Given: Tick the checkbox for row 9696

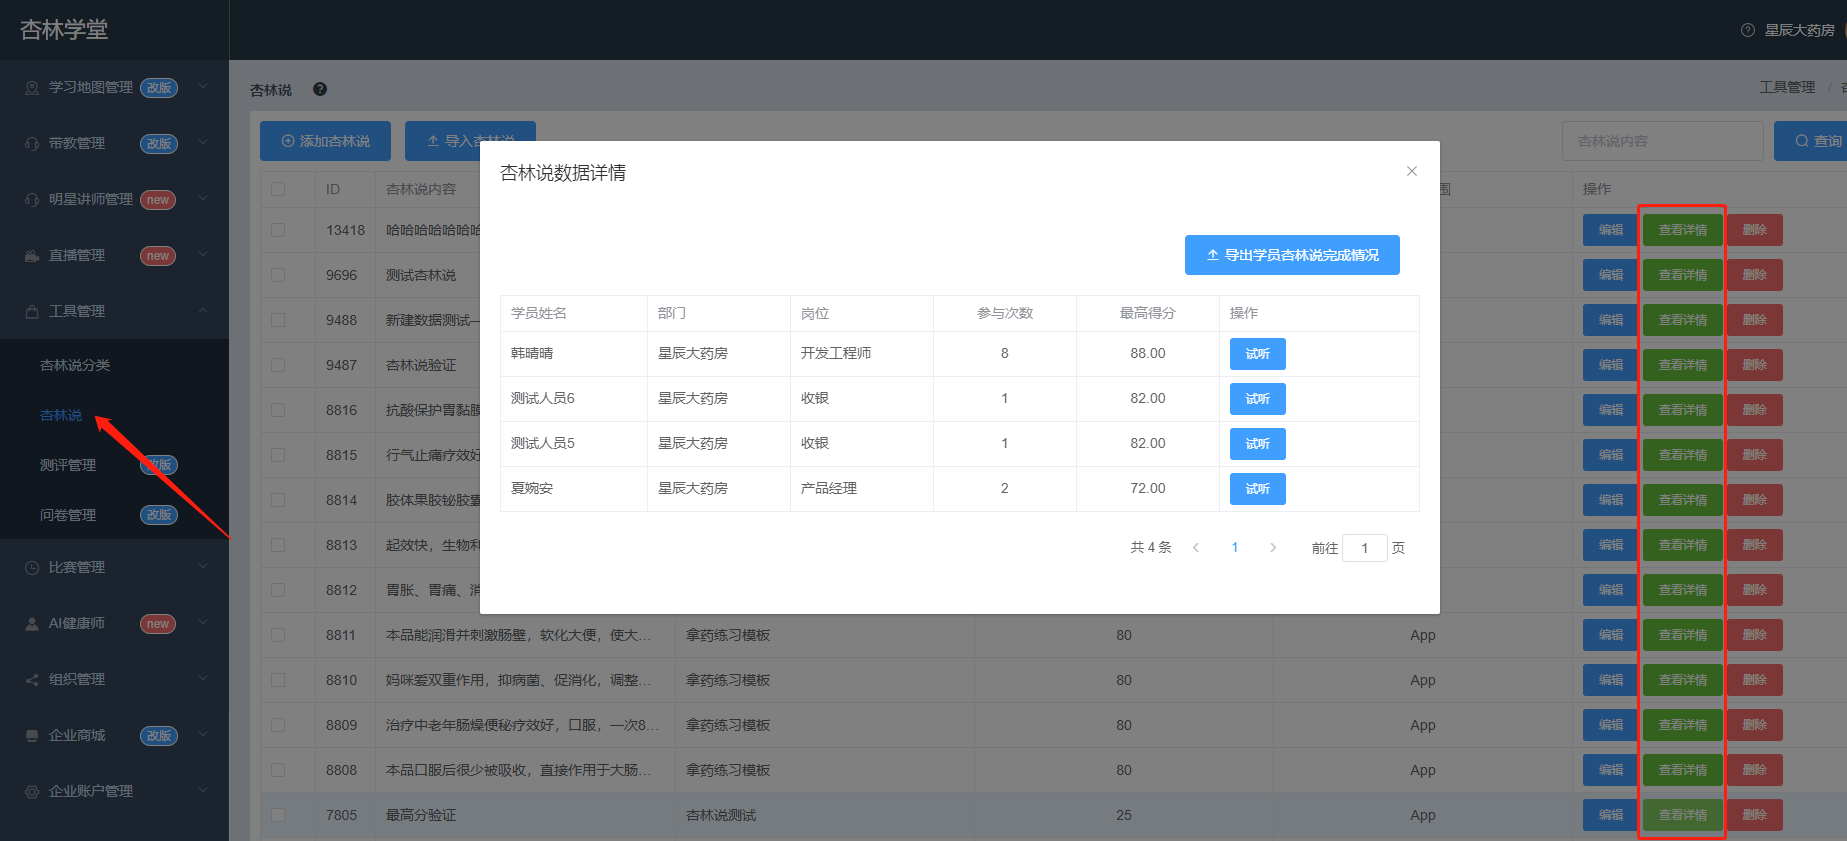Looking at the screenshot, I should 278,275.
